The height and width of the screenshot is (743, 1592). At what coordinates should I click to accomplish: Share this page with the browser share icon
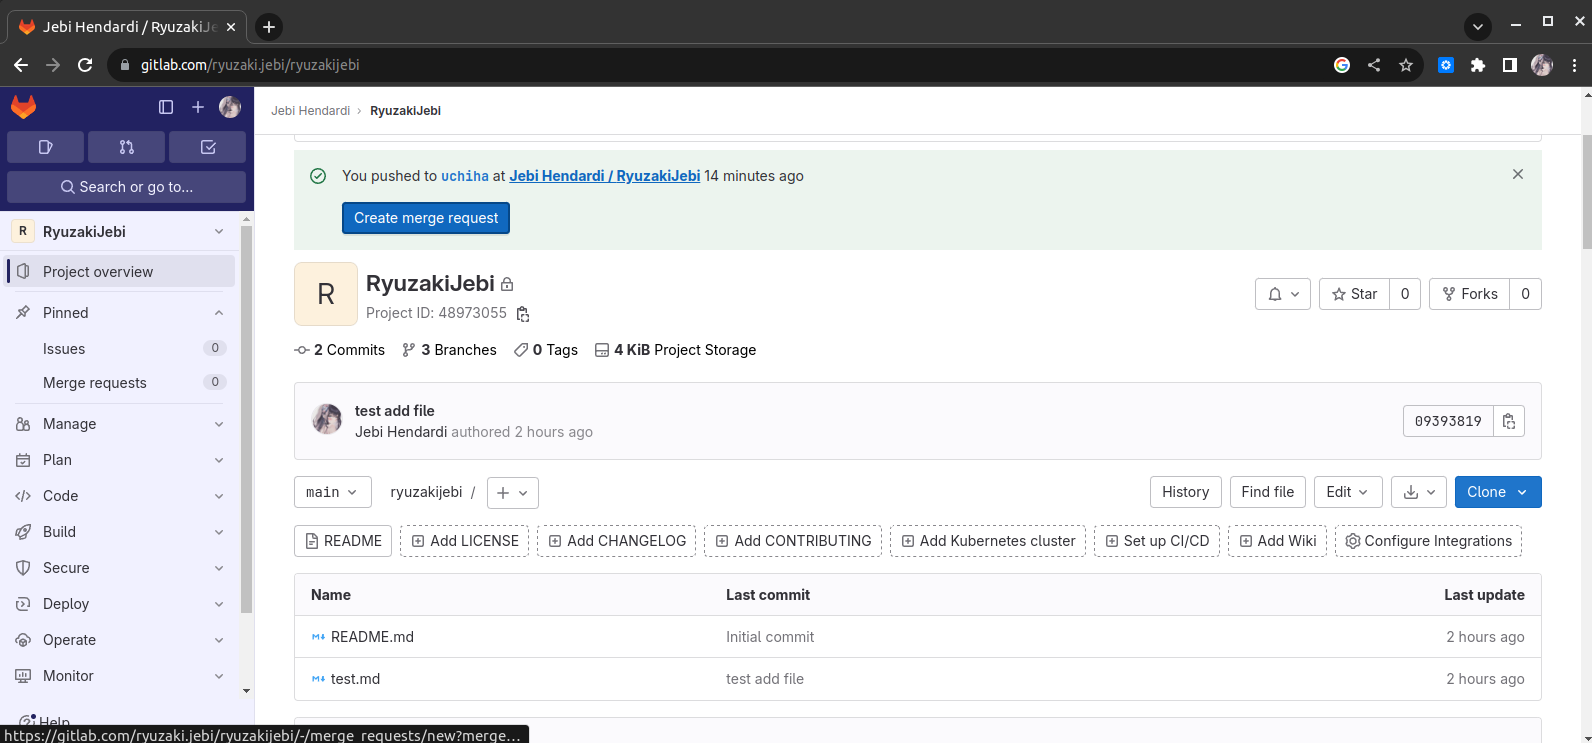click(x=1374, y=65)
